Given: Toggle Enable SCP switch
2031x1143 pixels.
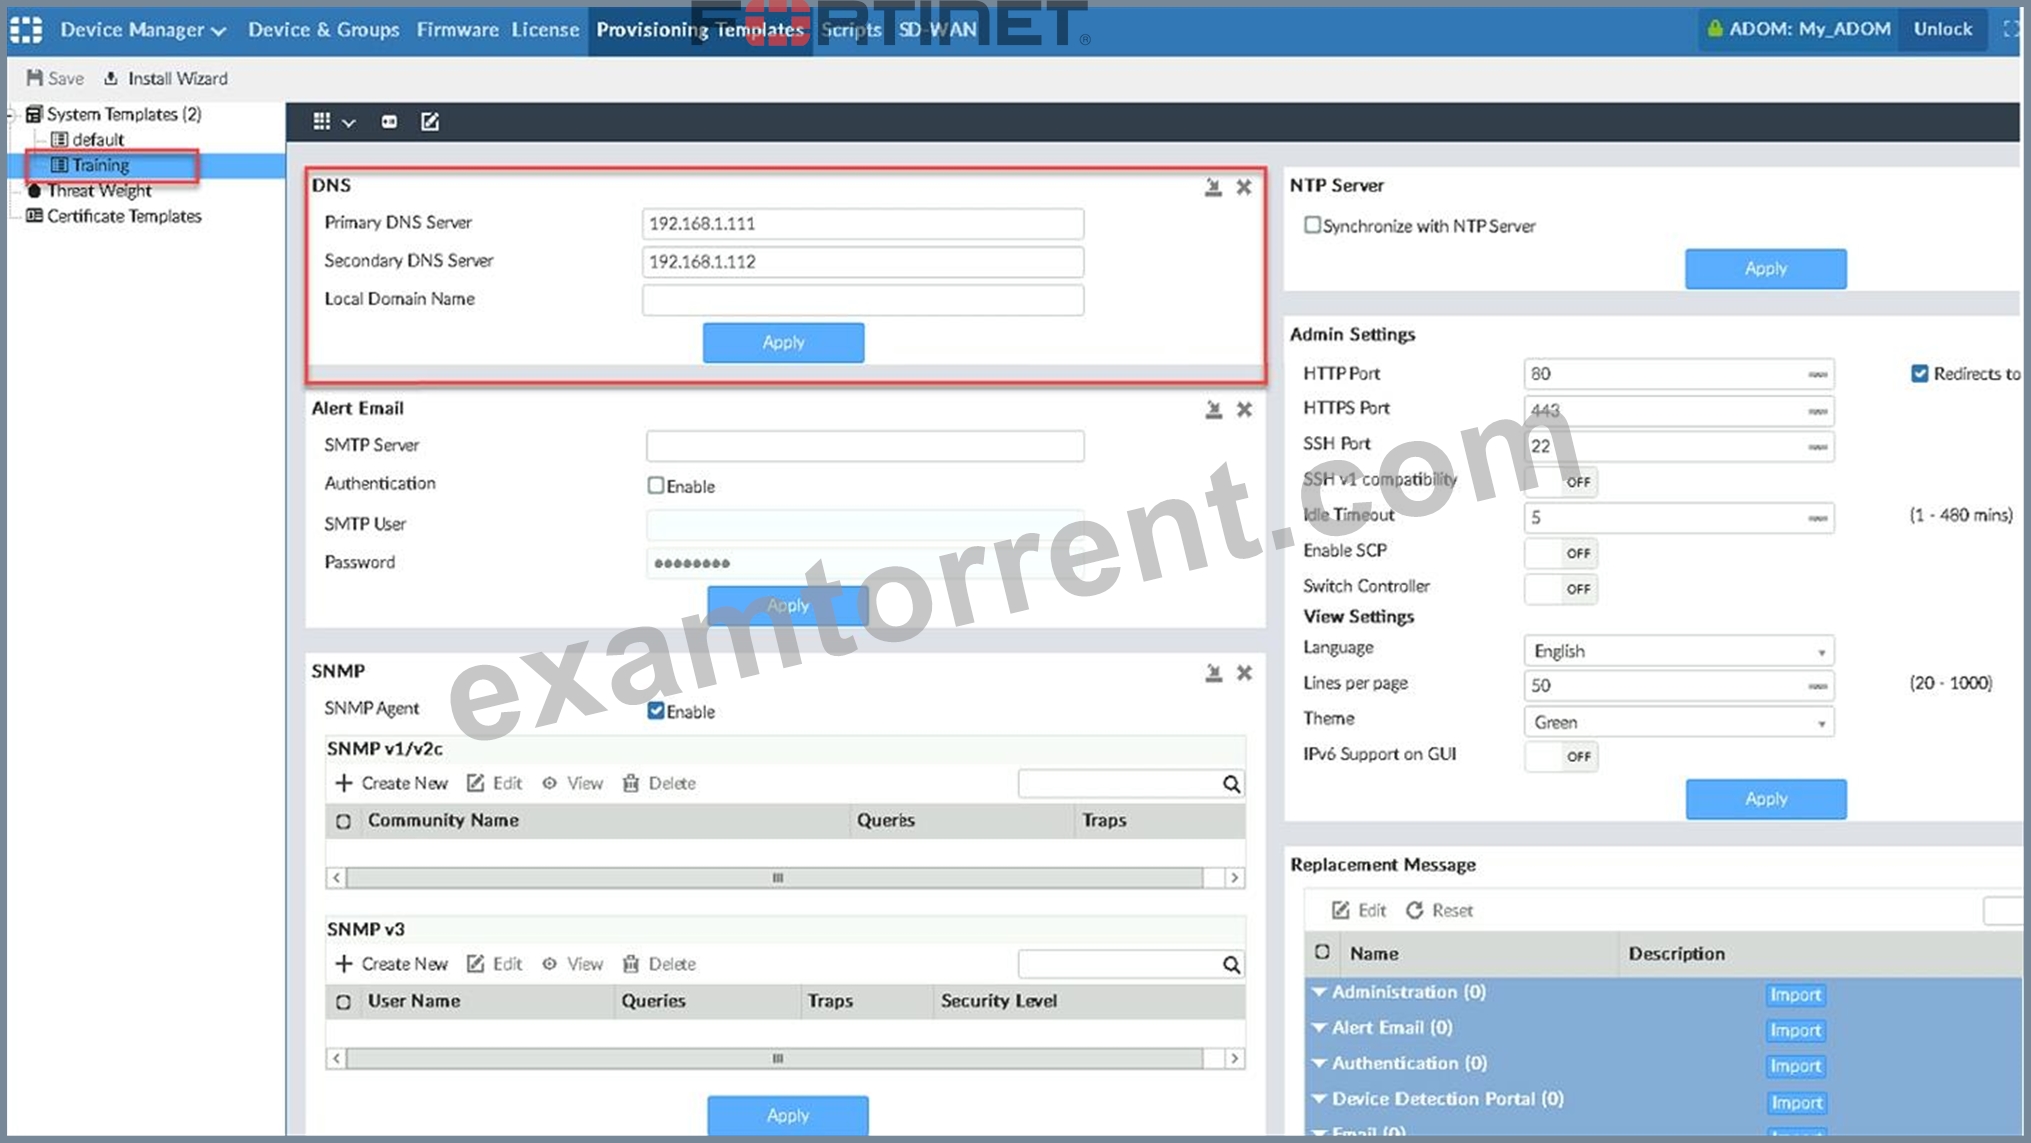Looking at the screenshot, I should (1561, 553).
